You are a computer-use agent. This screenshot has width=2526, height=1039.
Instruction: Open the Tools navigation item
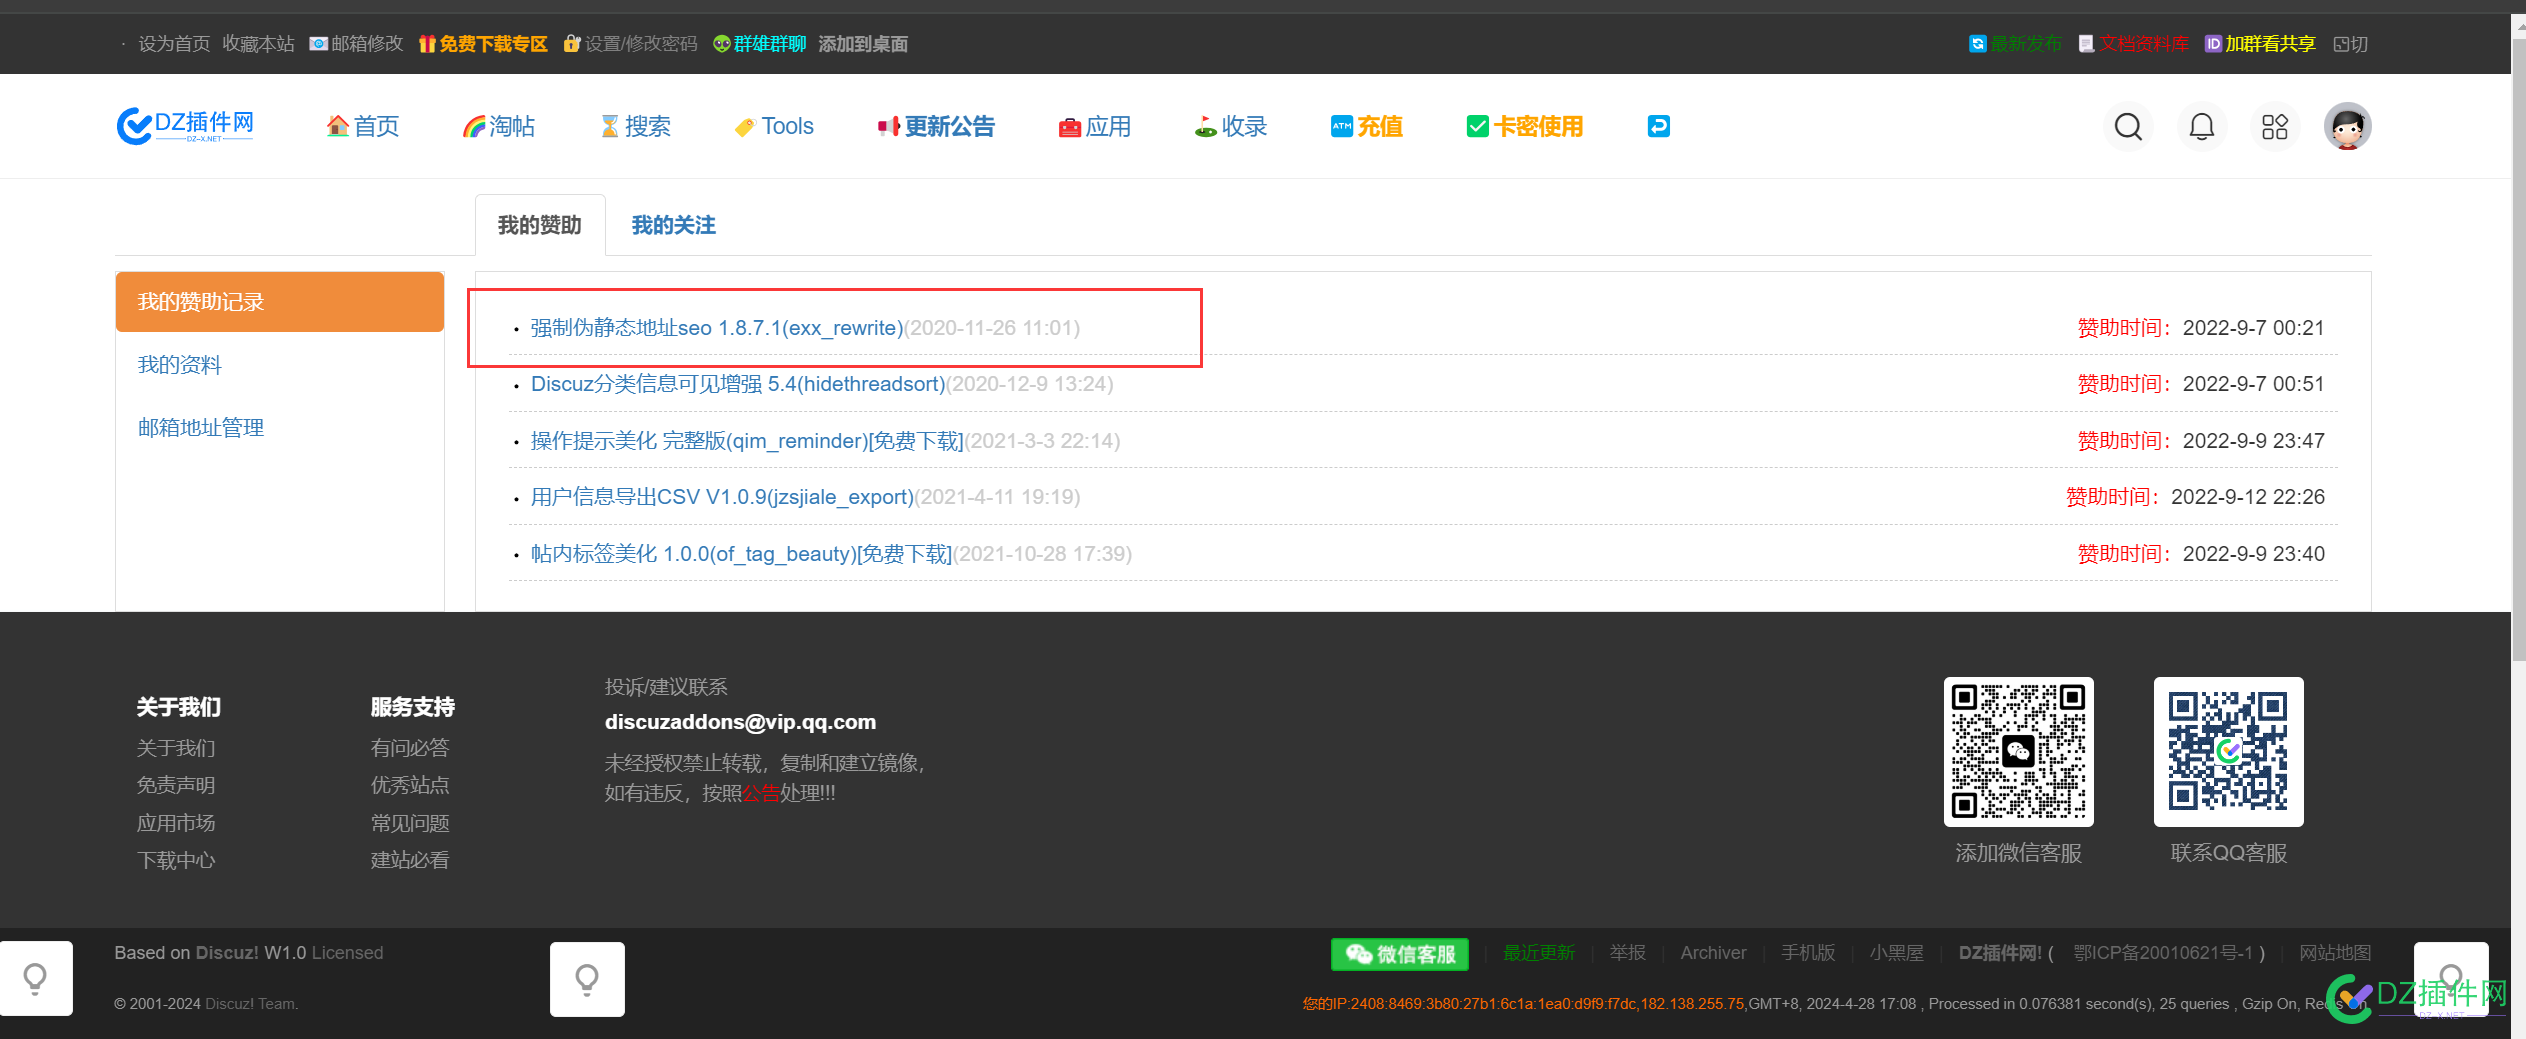point(774,126)
